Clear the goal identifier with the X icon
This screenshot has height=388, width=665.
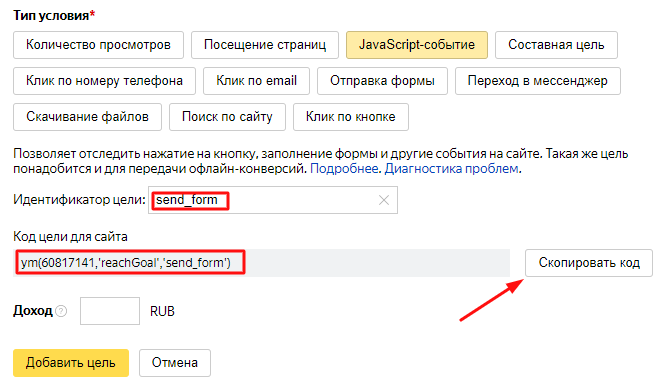384,200
